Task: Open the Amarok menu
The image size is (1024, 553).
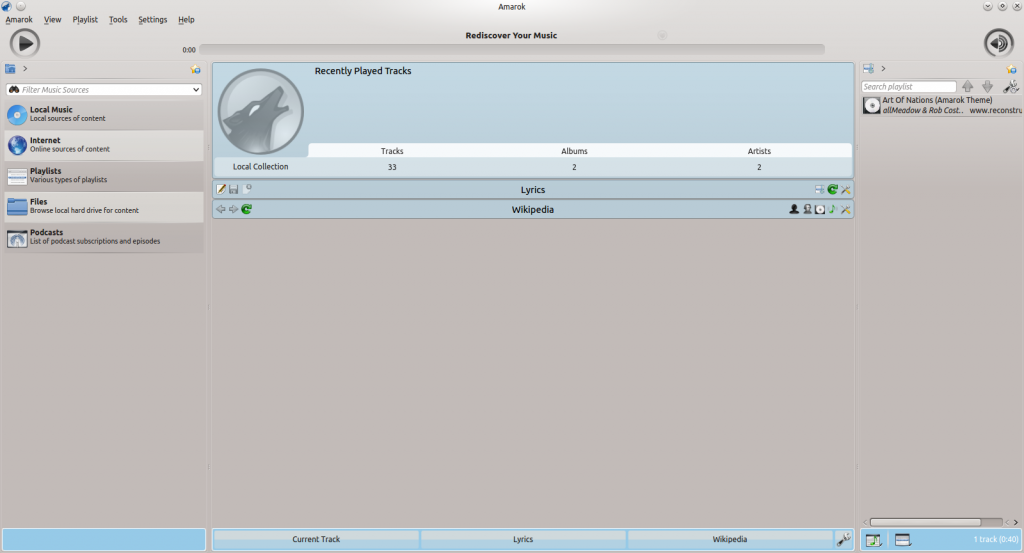Action: point(19,20)
